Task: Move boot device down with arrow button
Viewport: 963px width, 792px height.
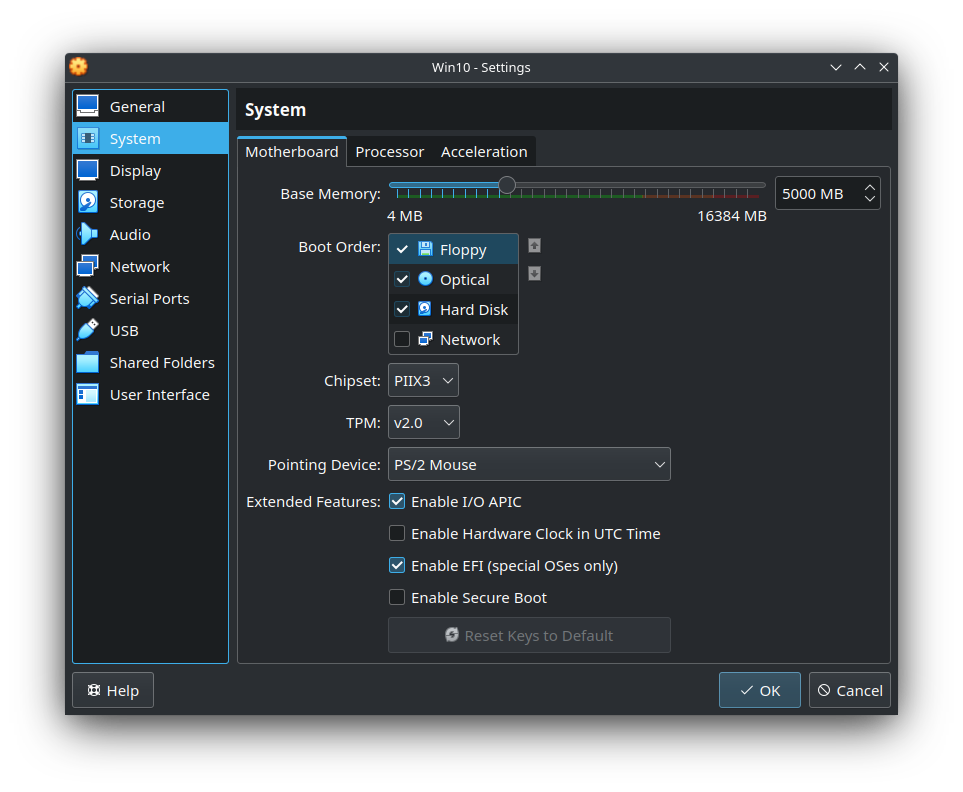Action: (x=534, y=273)
